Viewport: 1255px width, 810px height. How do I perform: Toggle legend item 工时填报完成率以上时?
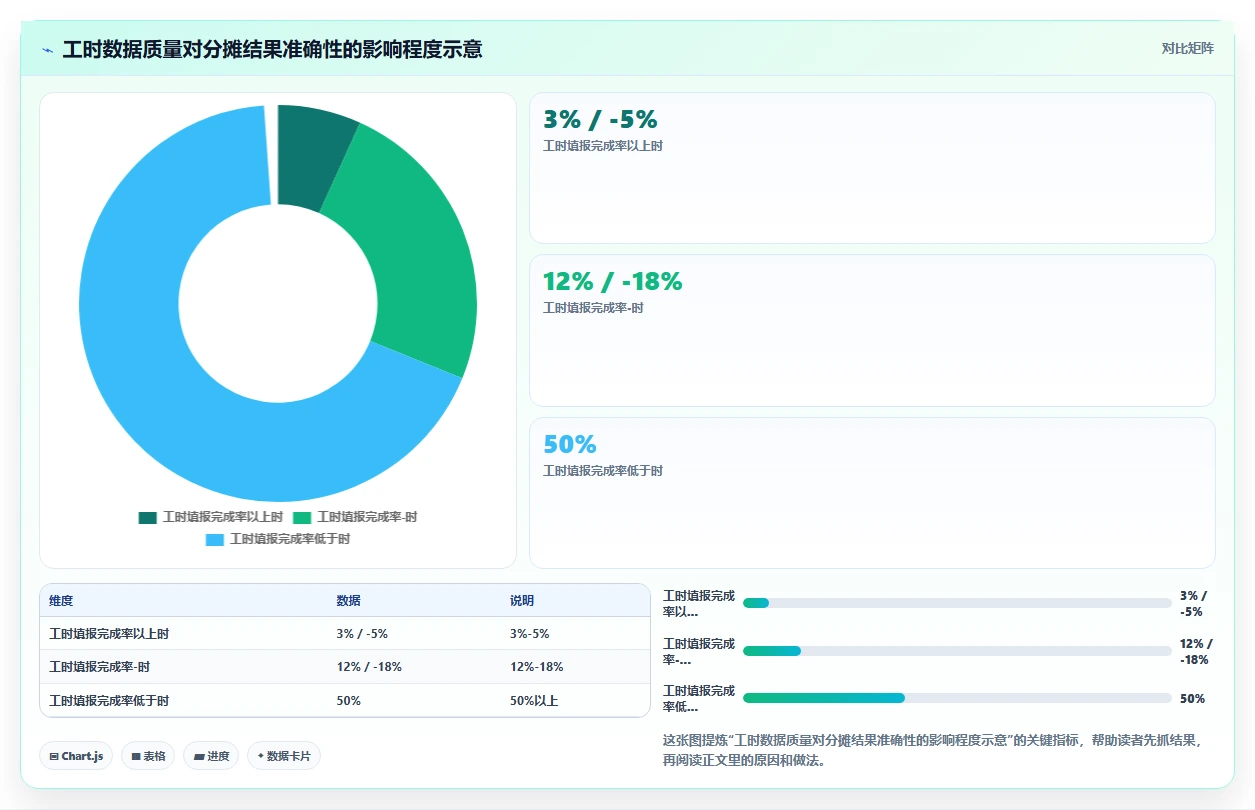[x=211, y=517]
